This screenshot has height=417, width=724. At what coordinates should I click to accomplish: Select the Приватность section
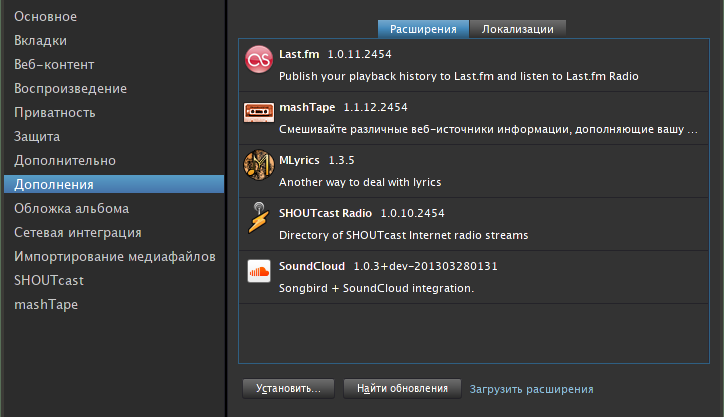pyautogui.click(x=54, y=113)
